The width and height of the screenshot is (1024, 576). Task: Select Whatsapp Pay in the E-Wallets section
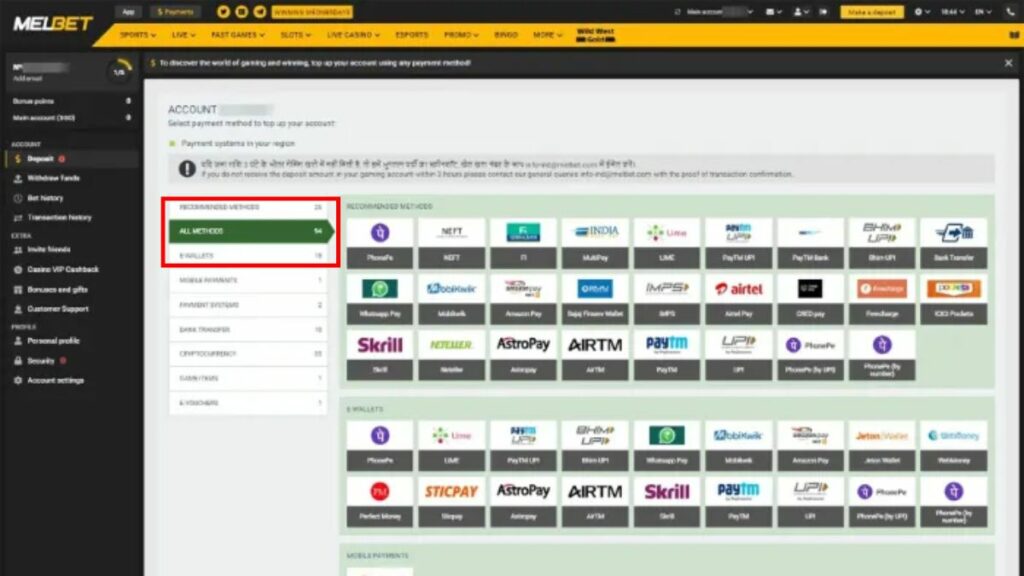(x=667, y=446)
